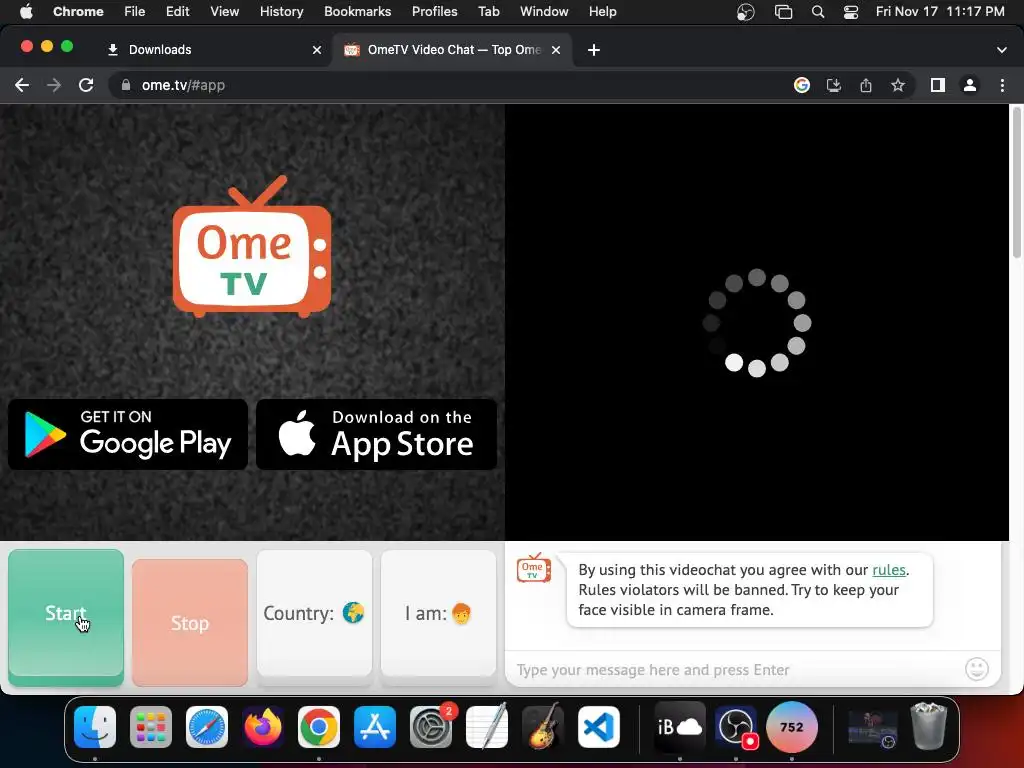This screenshot has height=768, width=1024.
Task: Open Spotlight search in menu bar
Action: click(x=818, y=12)
